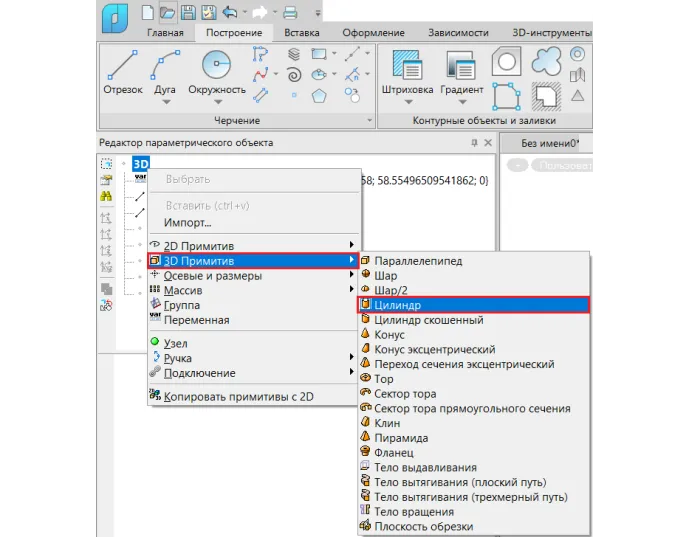Select the Окружность circle tool
688x537 pixels.
coord(217,70)
